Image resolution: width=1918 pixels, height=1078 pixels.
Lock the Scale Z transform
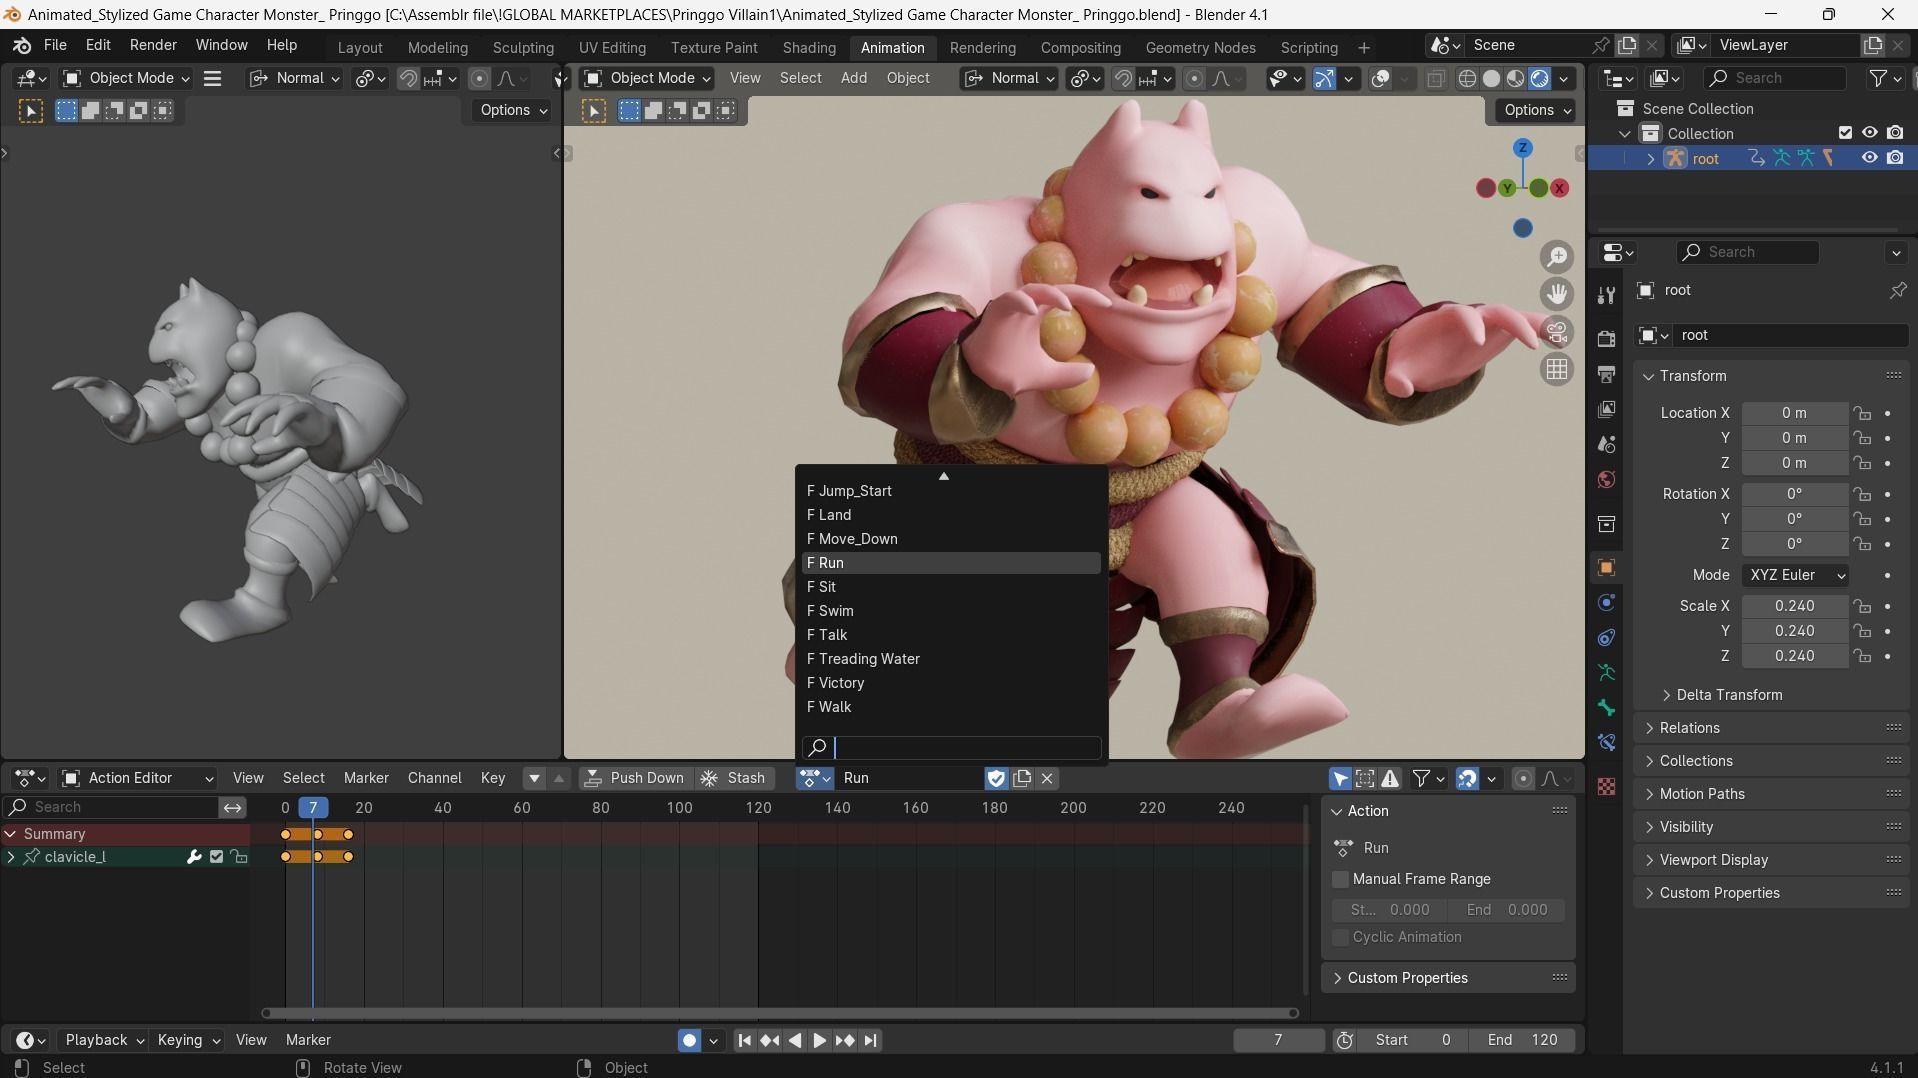[1861, 656]
